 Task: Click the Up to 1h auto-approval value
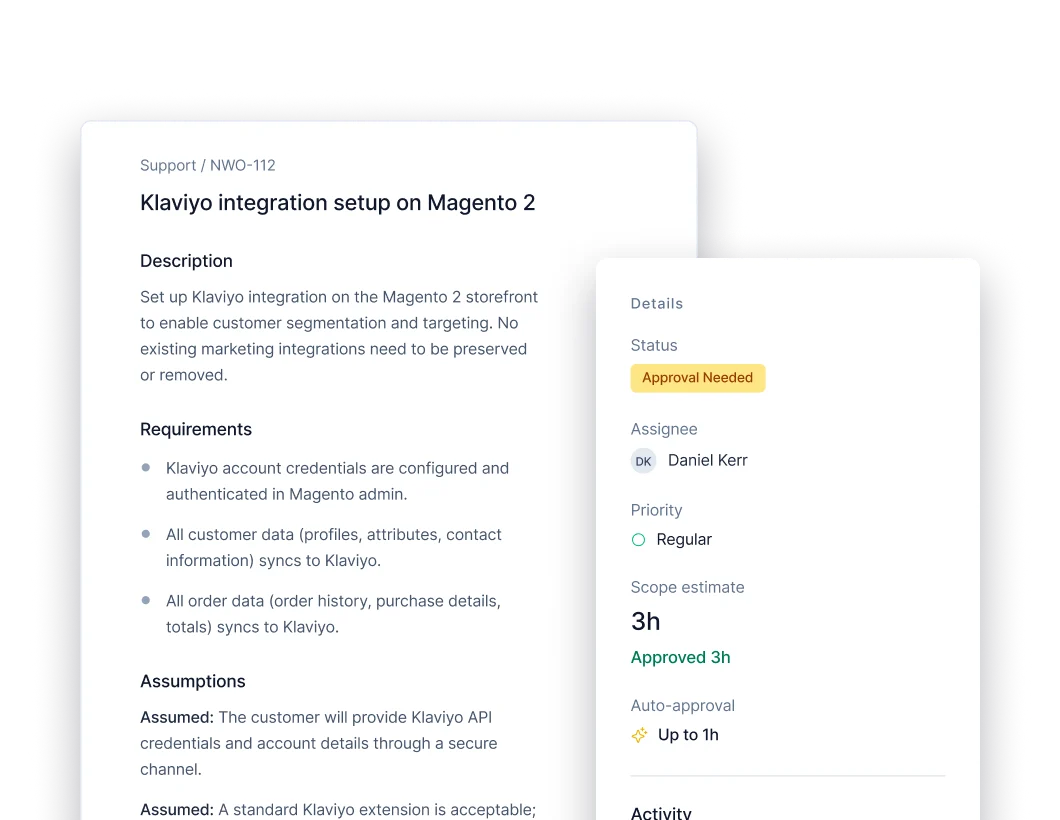coord(688,735)
